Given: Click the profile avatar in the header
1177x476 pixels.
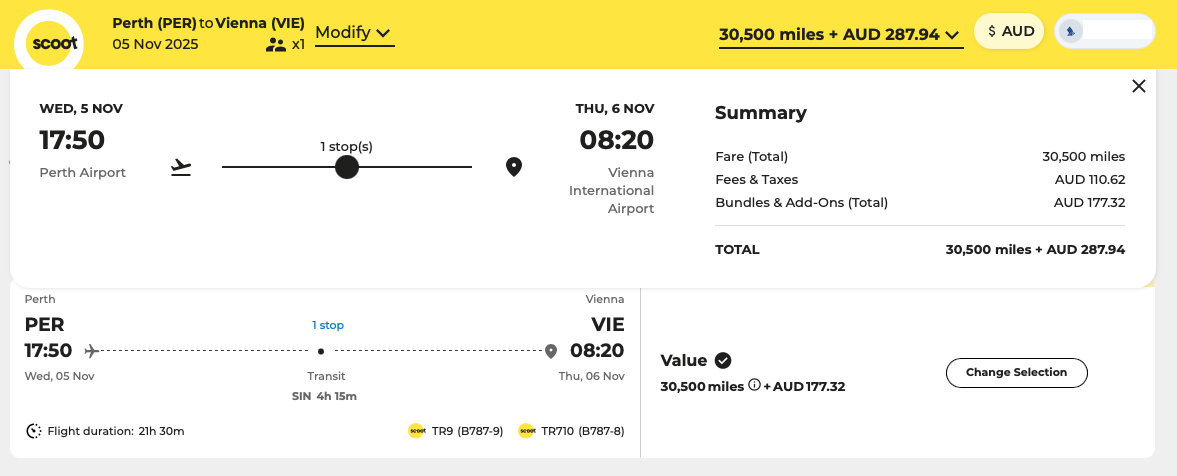Looking at the screenshot, I should (1070, 31).
